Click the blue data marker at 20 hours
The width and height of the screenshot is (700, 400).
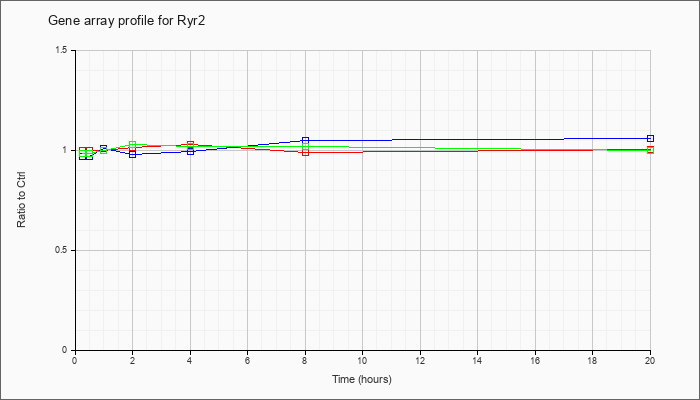[x=650, y=138]
